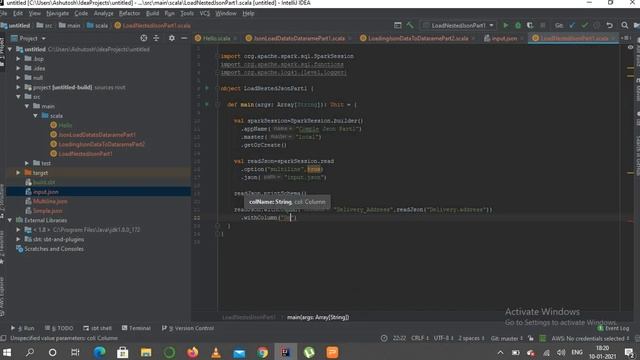640x360 pixels.
Task: Open the Run tool window button
Action: [22, 328]
